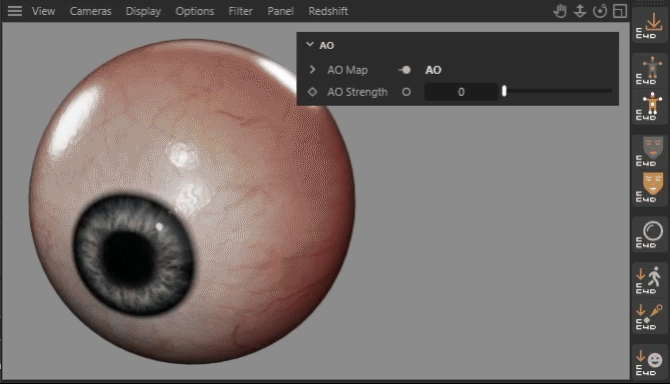Image resolution: width=670 pixels, height=384 pixels.
Task: Collapse the AO section chevron
Action: pos(310,45)
